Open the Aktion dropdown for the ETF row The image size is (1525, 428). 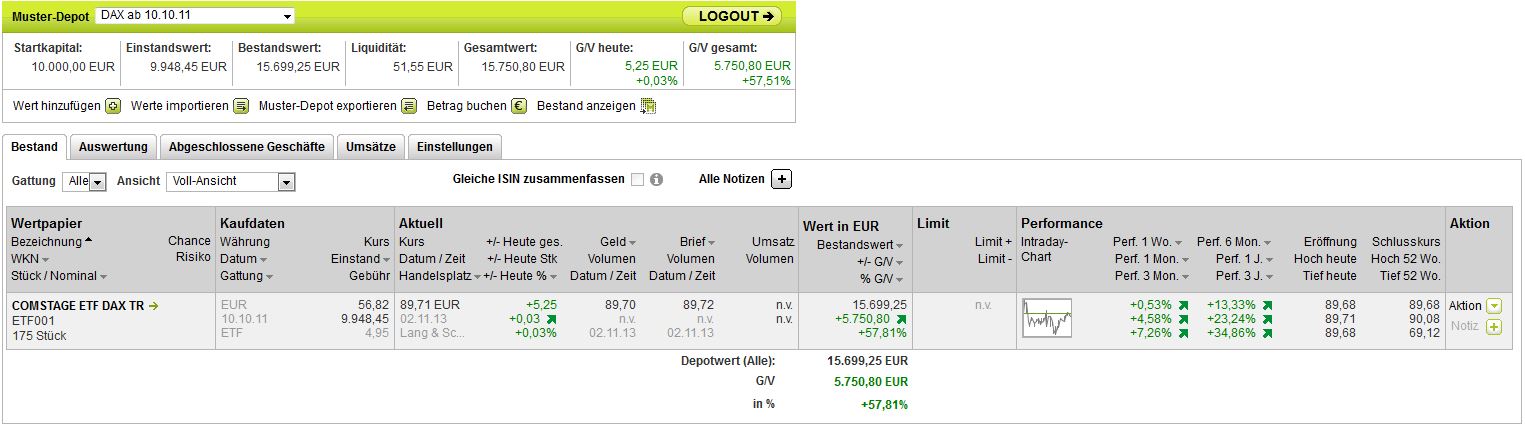click(x=1494, y=306)
